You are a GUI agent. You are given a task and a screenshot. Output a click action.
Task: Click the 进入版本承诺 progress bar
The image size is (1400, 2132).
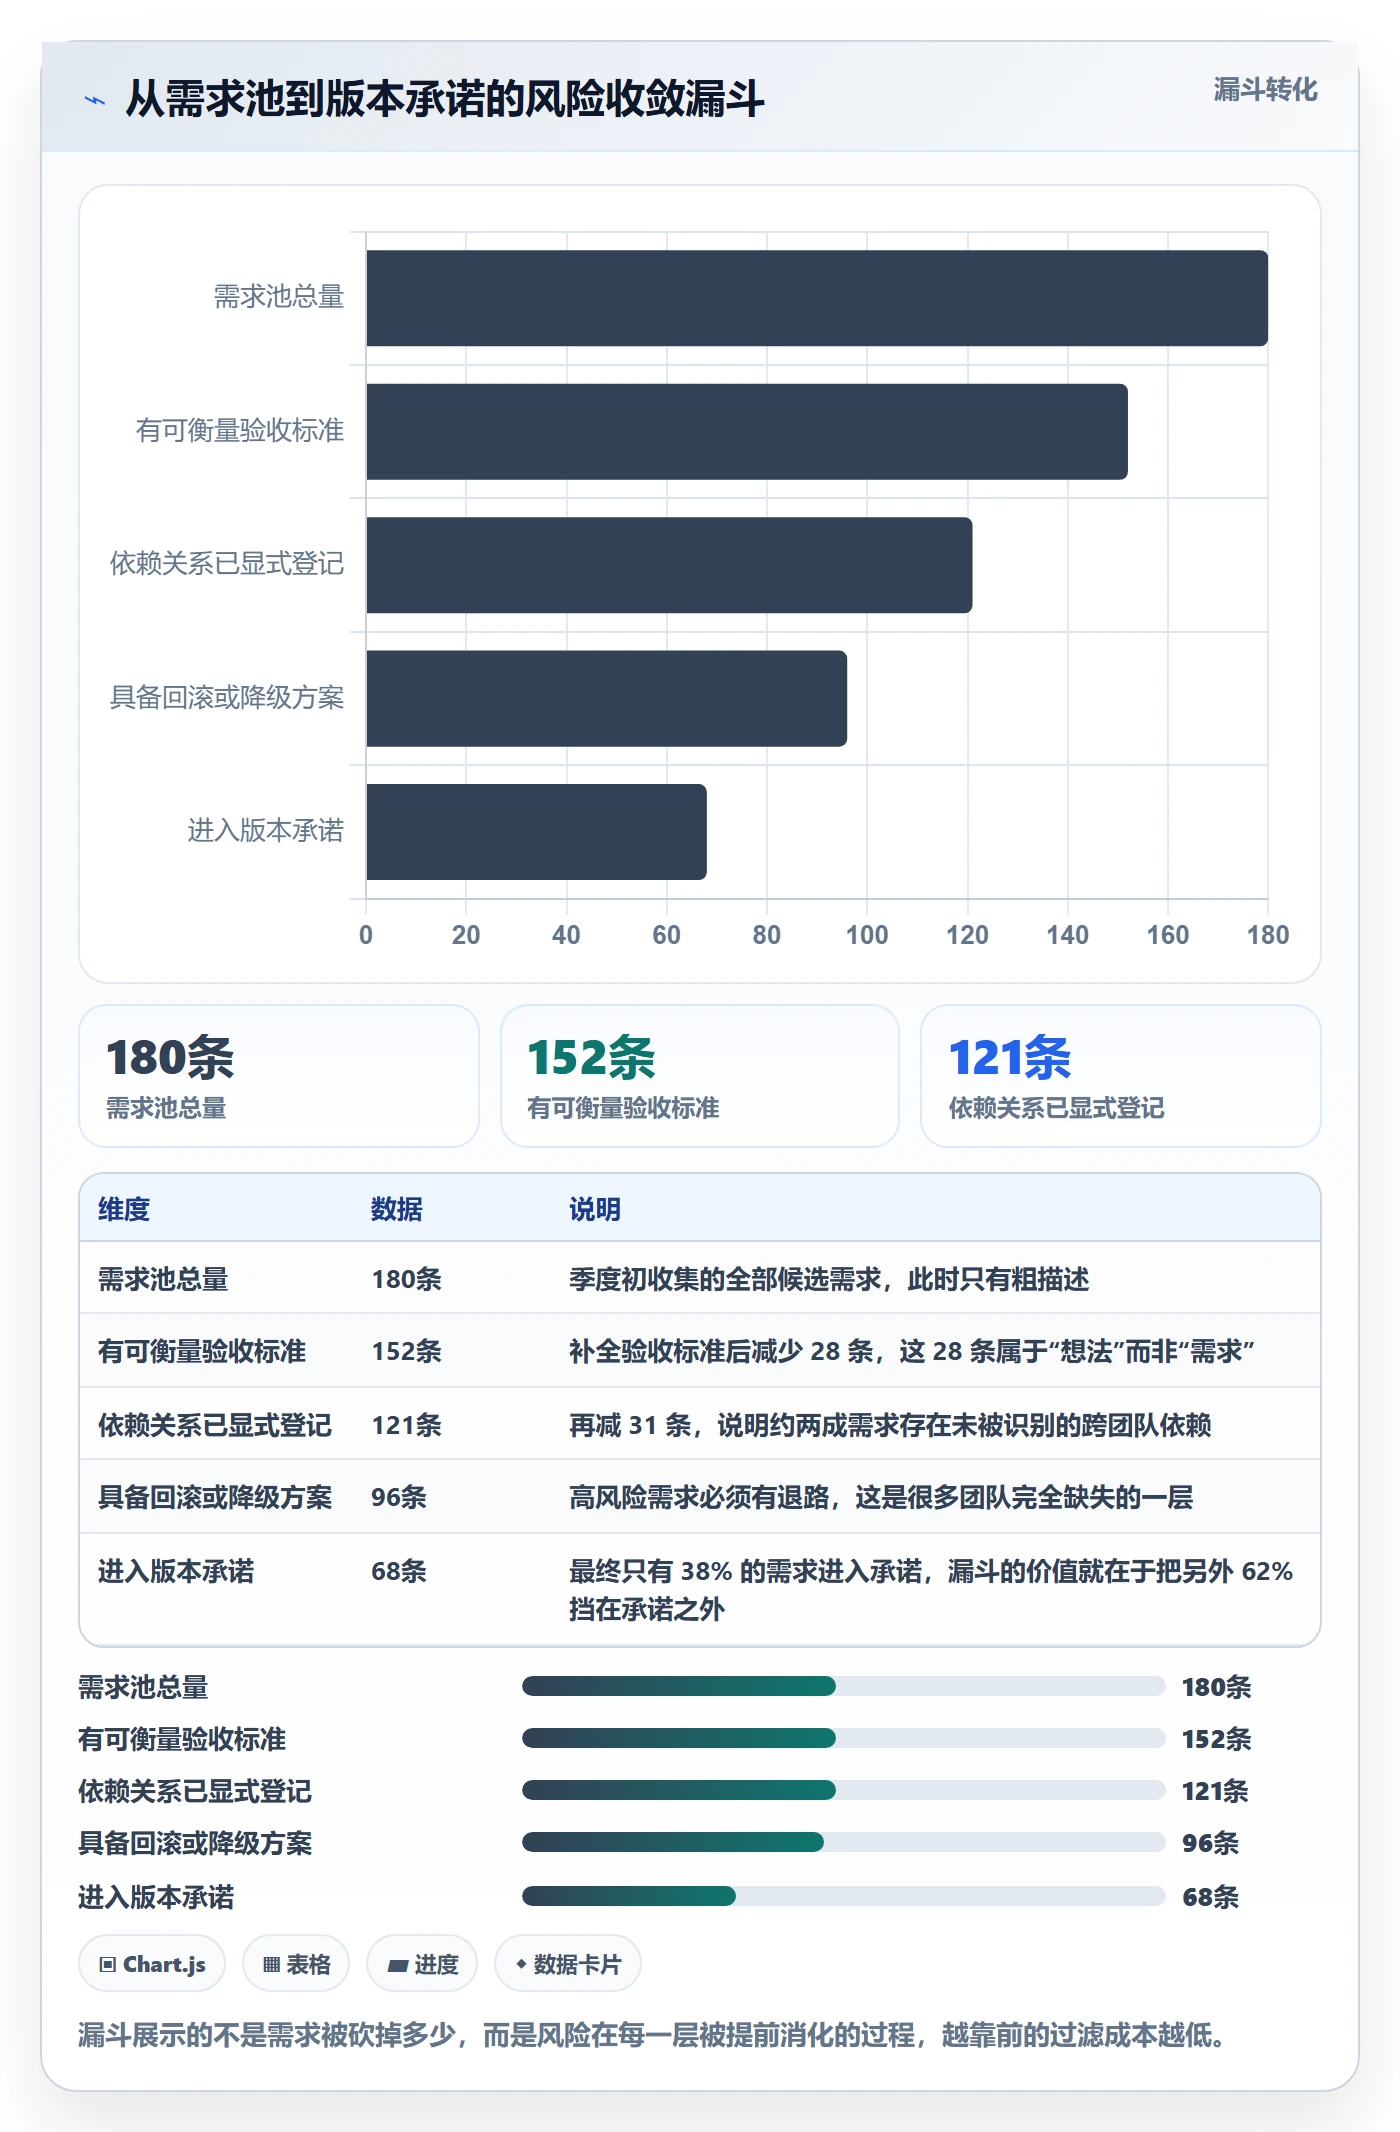pyautogui.click(x=844, y=1896)
